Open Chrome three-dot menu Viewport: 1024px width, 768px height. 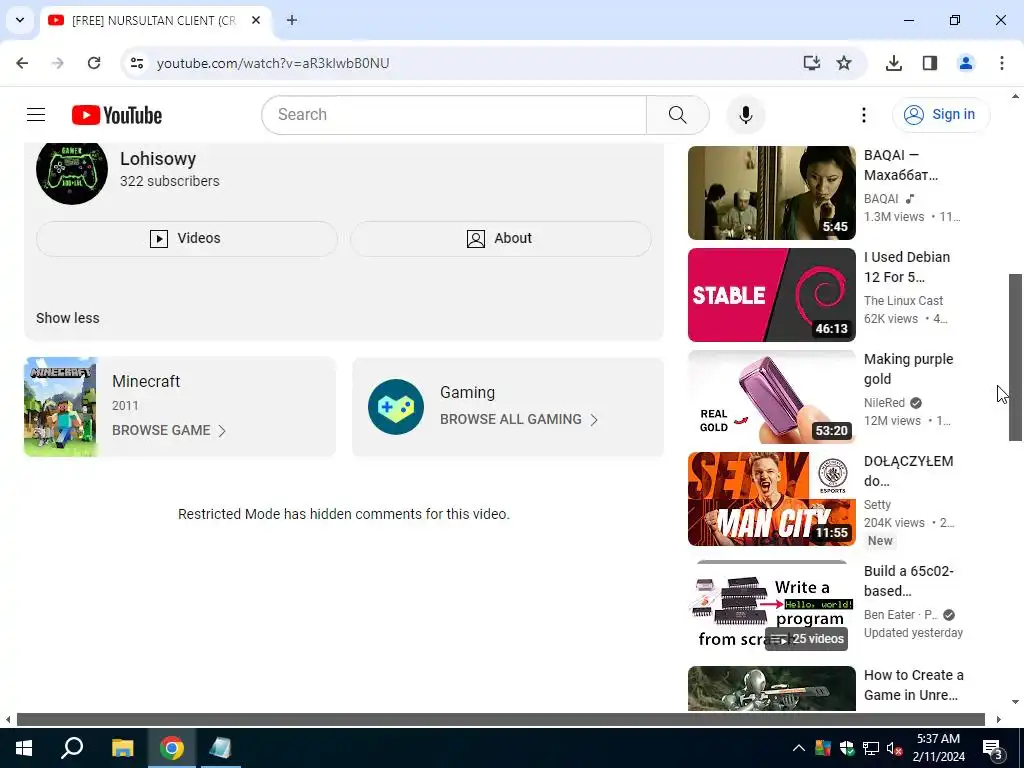[1001, 63]
